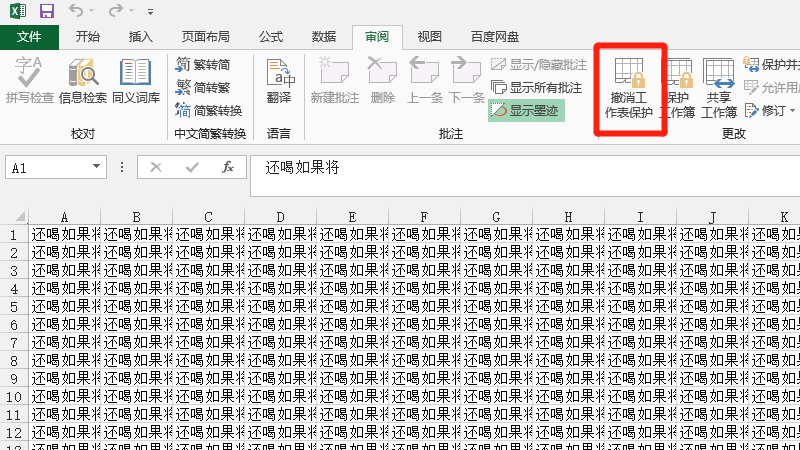The image size is (800, 450).
Task: Switch to the 数据 (Data) tab
Action: [x=323, y=37]
